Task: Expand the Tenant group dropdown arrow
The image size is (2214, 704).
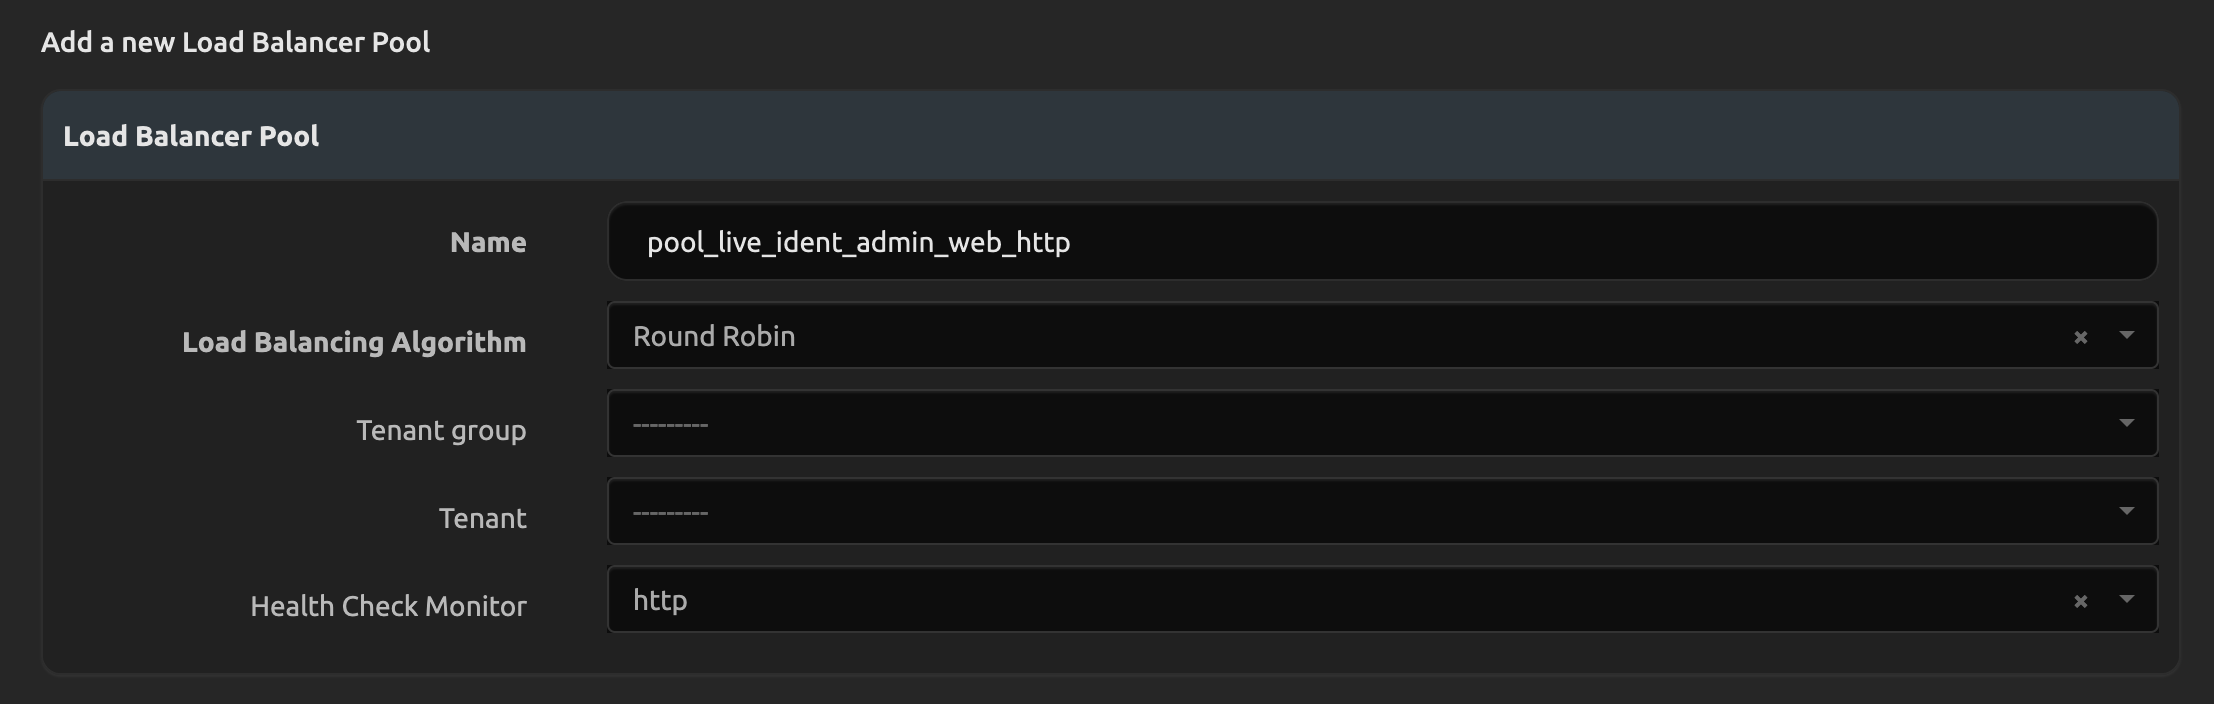Action: point(2126,424)
